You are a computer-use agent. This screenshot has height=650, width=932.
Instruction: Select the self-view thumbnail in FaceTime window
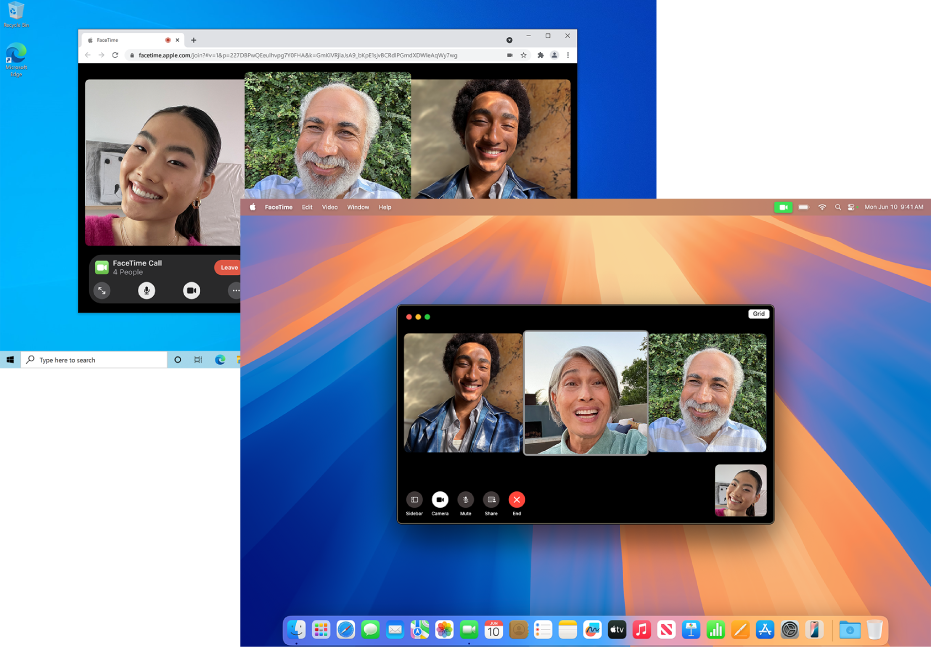point(741,490)
